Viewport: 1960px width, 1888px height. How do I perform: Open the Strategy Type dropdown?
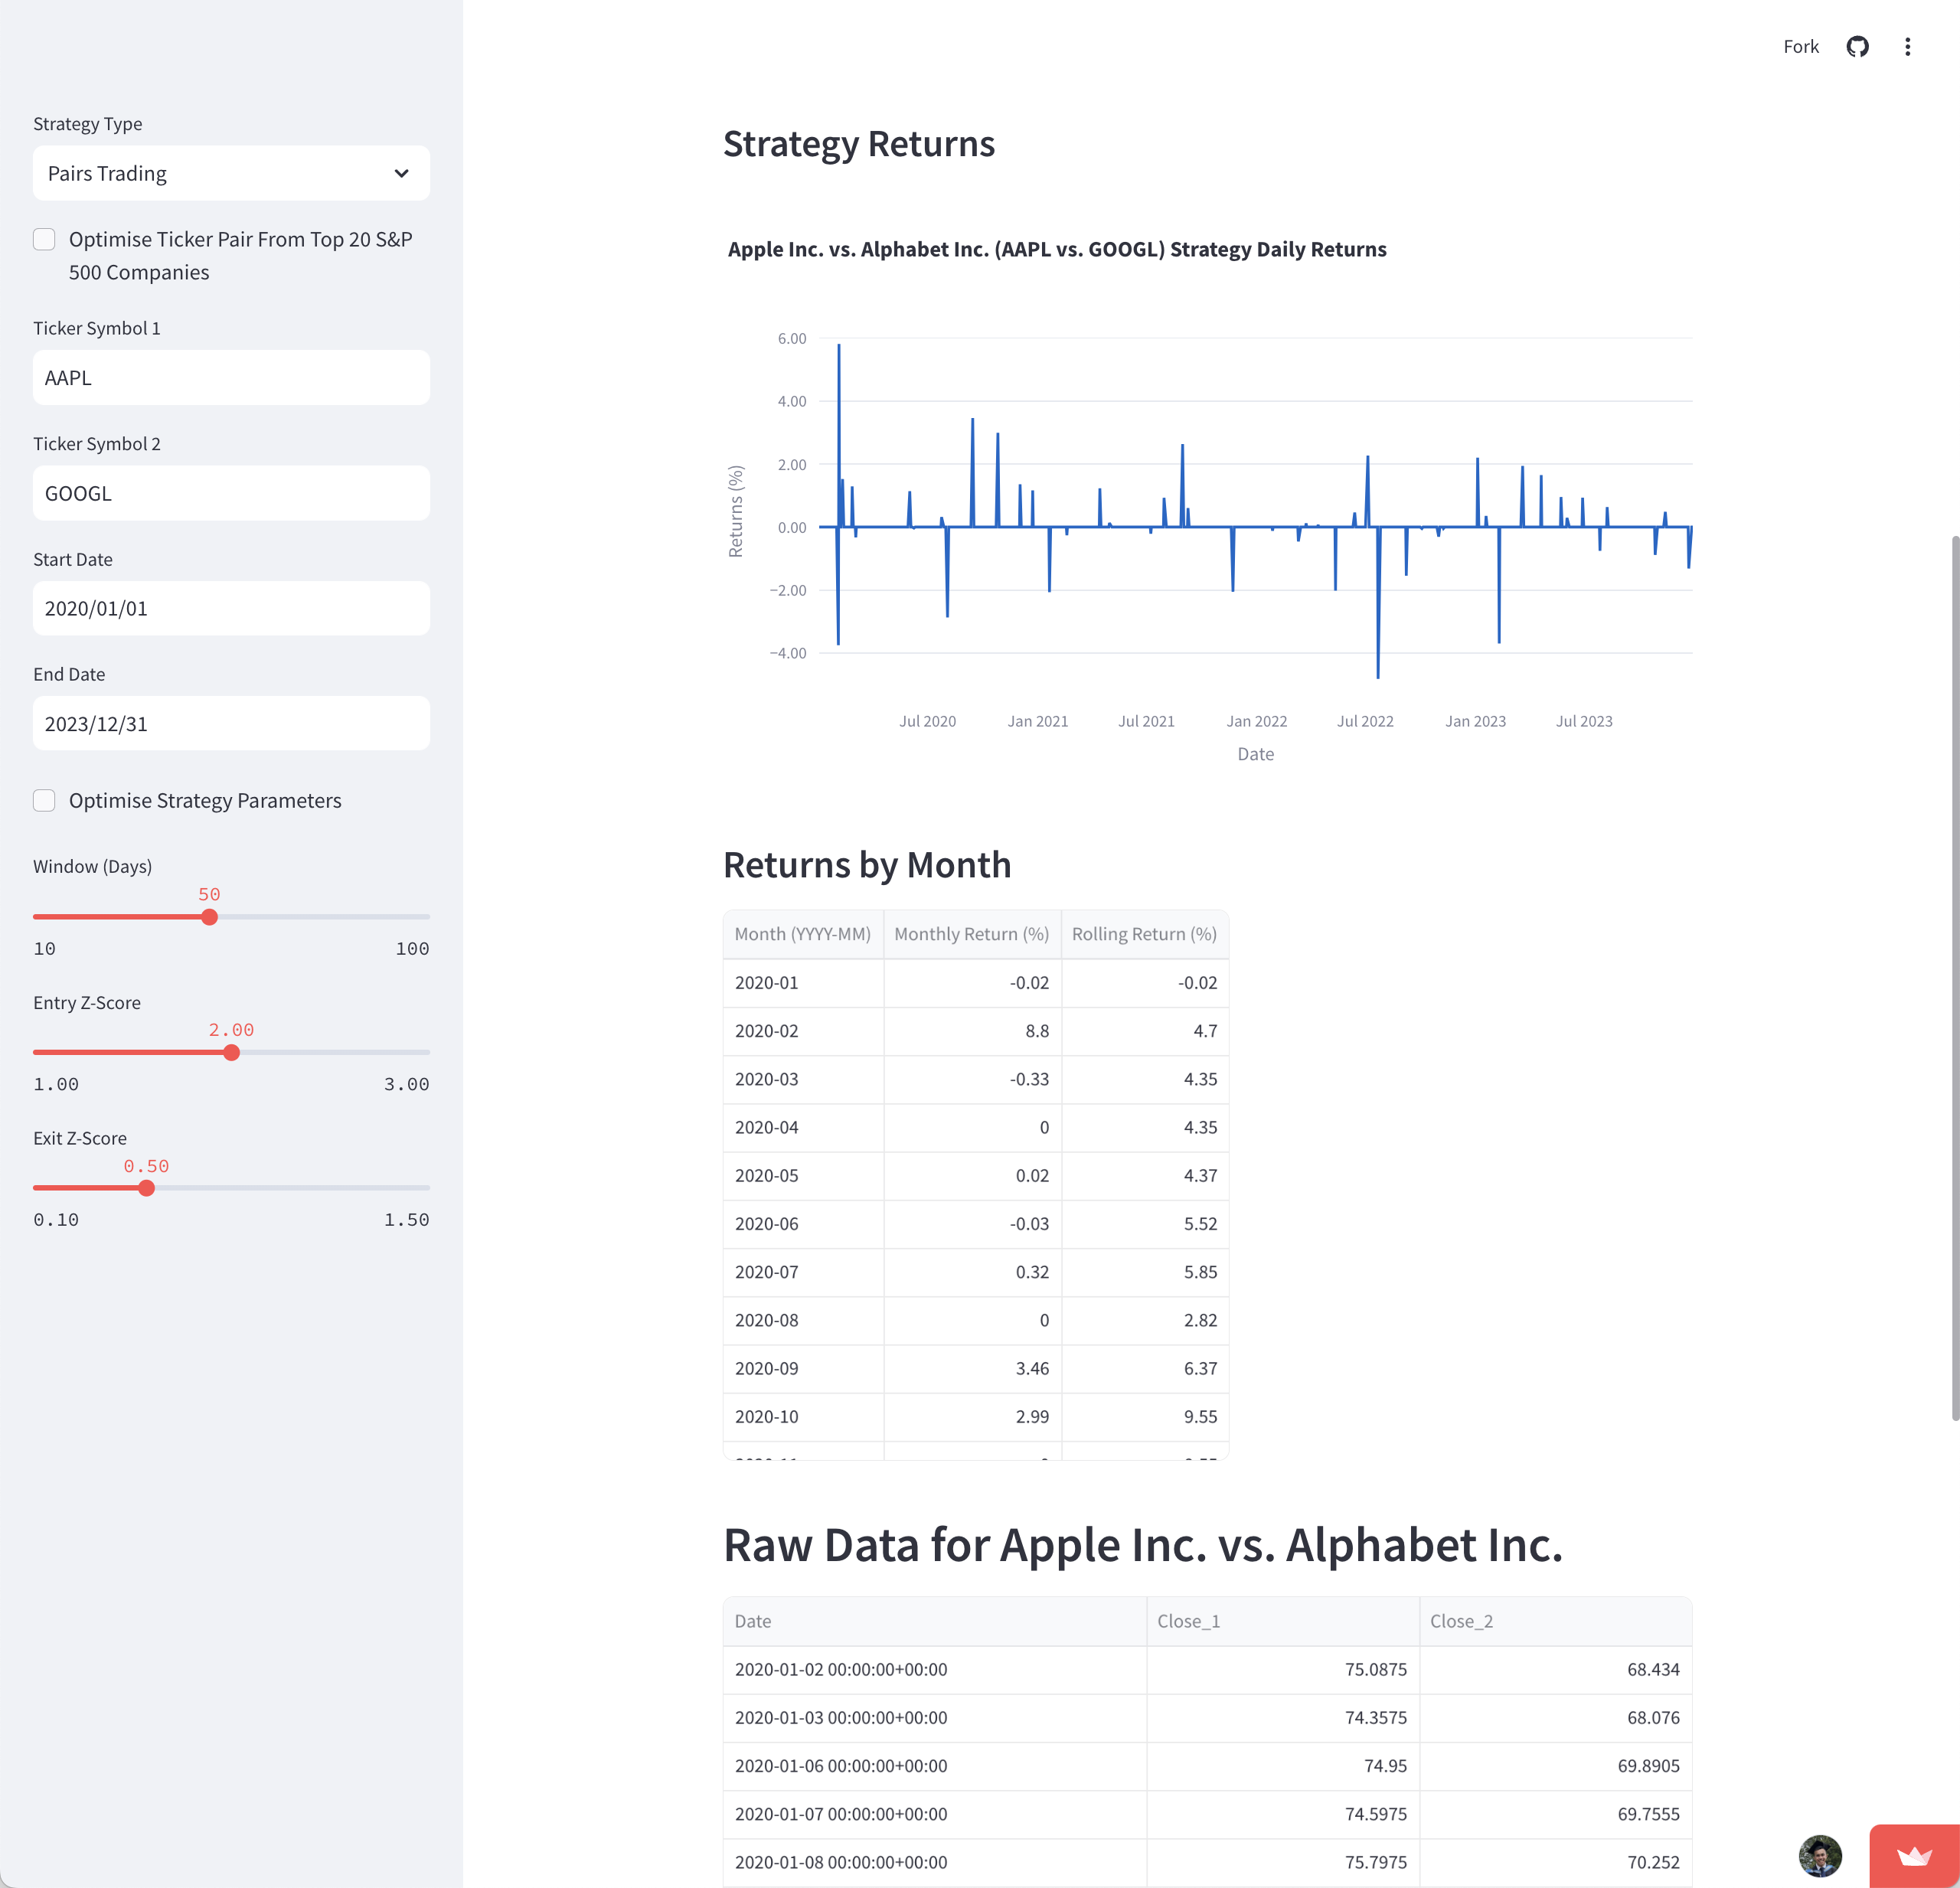(231, 173)
